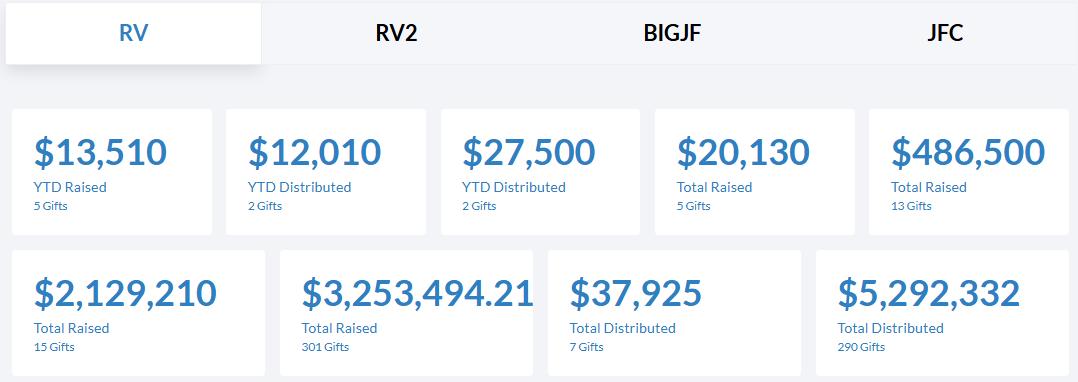1078x382 pixels.
Task: Click the 301 Gifts label
Action: coord(325,347)
